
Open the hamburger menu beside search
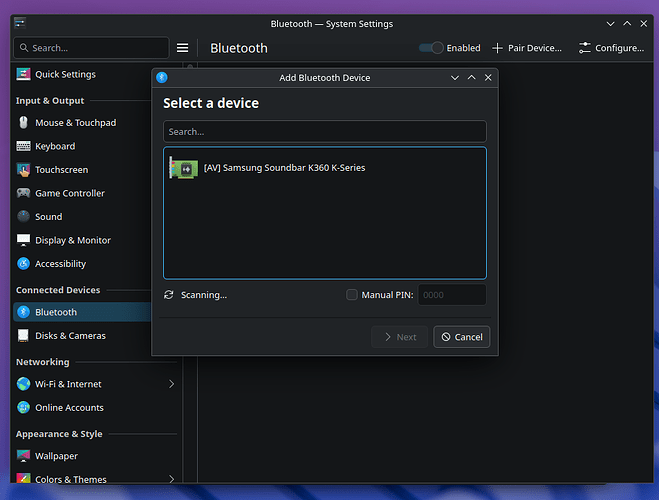pyautogui.click(x=182, y=48)
